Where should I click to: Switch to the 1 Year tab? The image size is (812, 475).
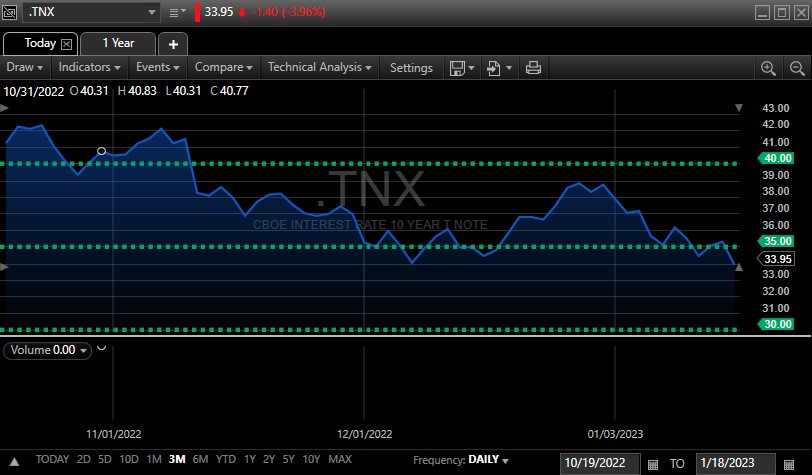coord(117,44)
